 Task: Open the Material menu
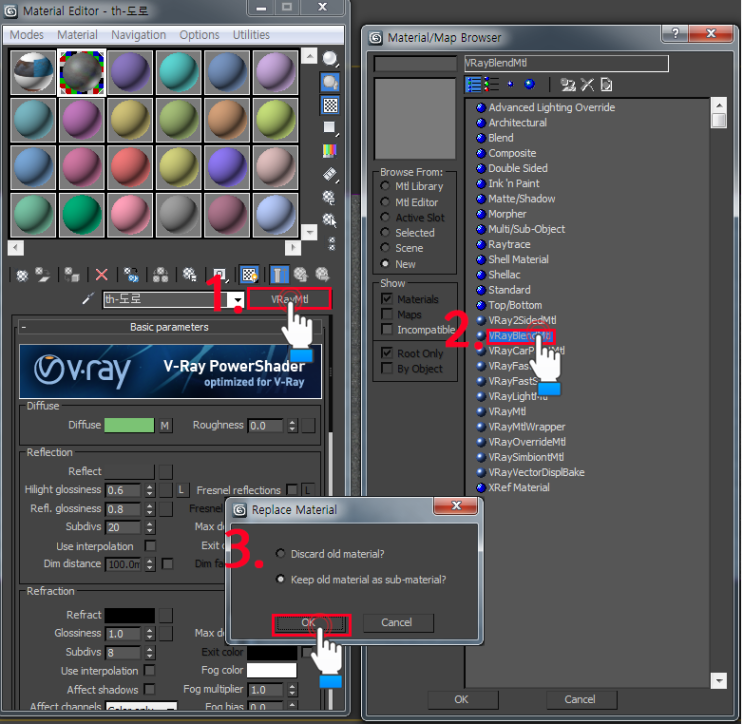click(77, 35)
